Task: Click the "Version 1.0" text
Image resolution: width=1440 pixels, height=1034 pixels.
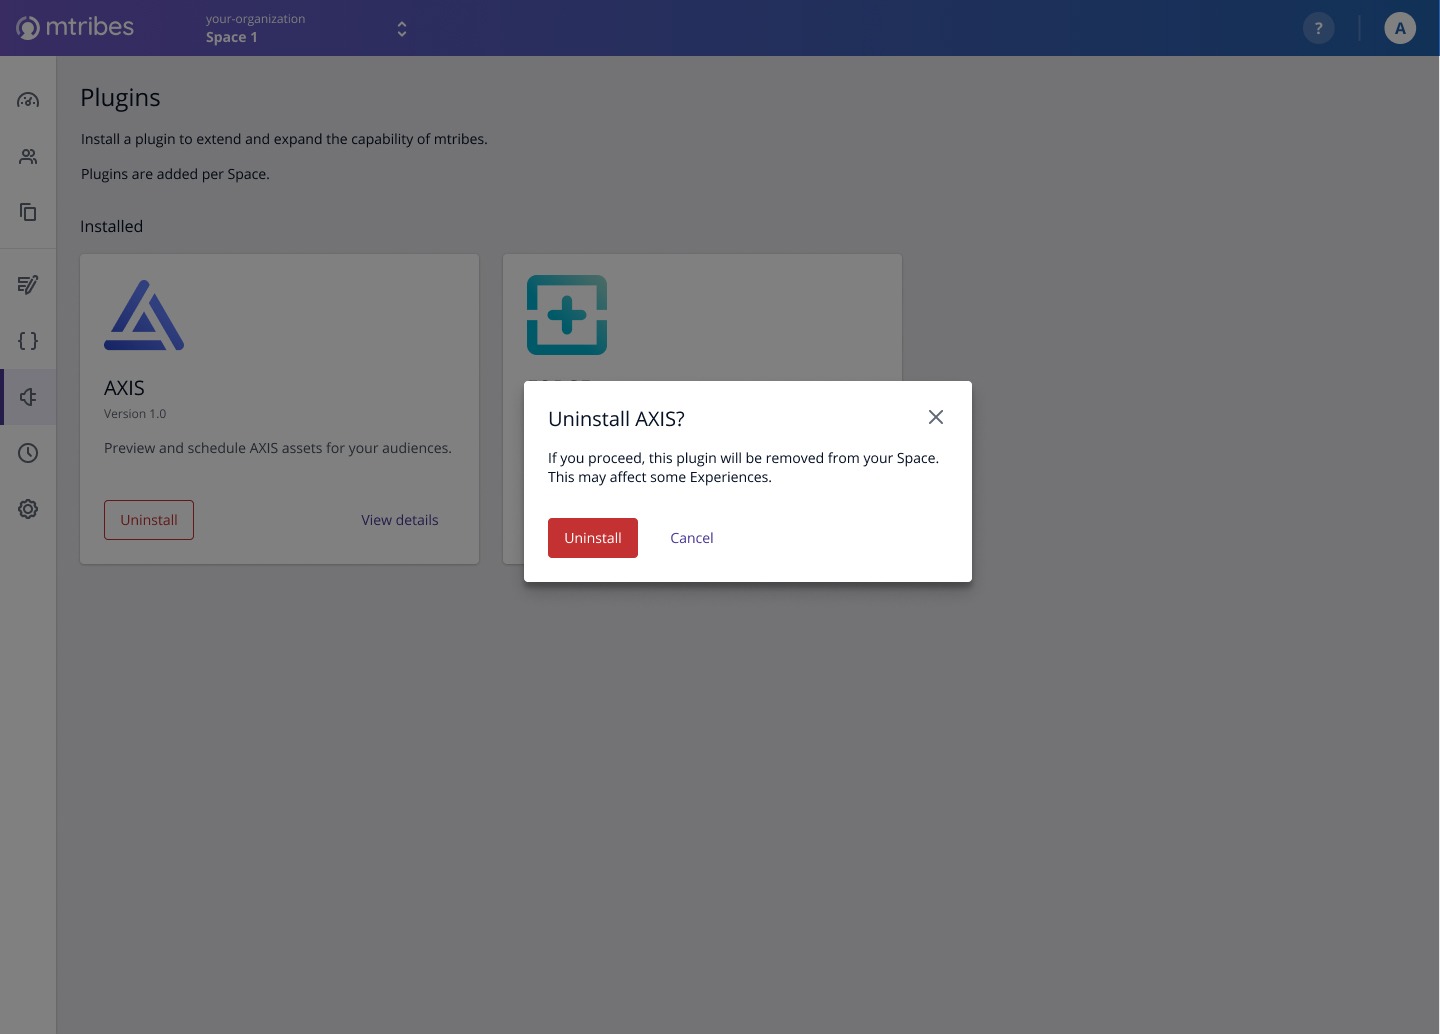Action: 135,414
